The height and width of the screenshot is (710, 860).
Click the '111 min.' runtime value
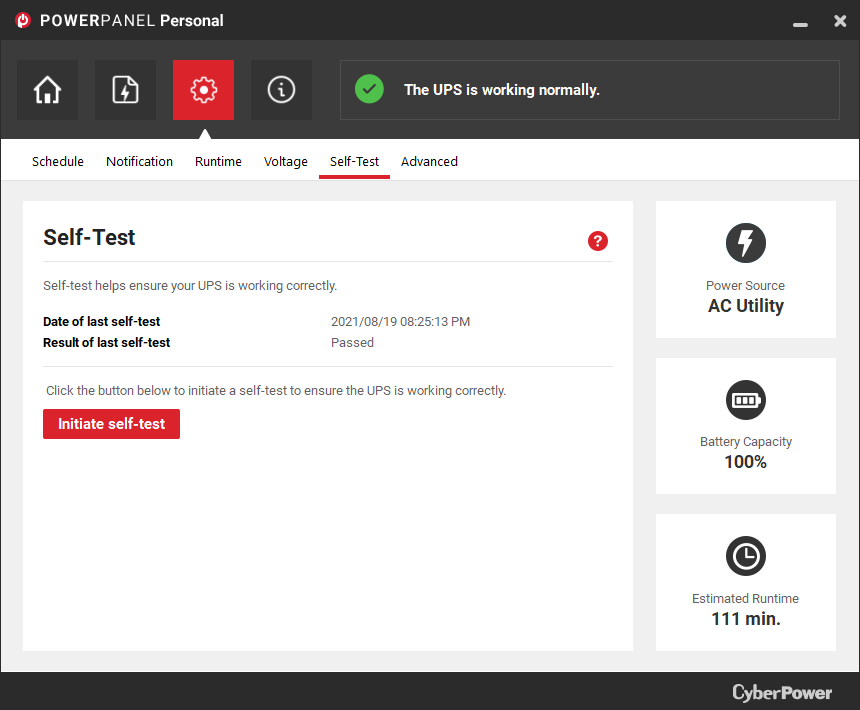click(746, 619)
